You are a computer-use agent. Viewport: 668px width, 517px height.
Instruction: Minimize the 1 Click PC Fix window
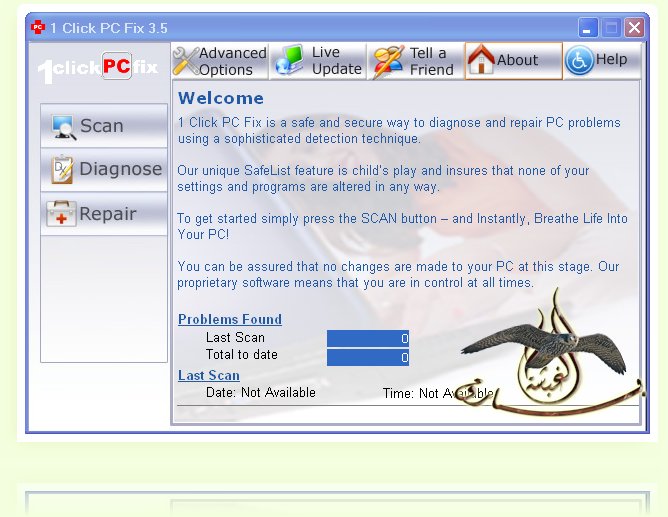point(588,28)
